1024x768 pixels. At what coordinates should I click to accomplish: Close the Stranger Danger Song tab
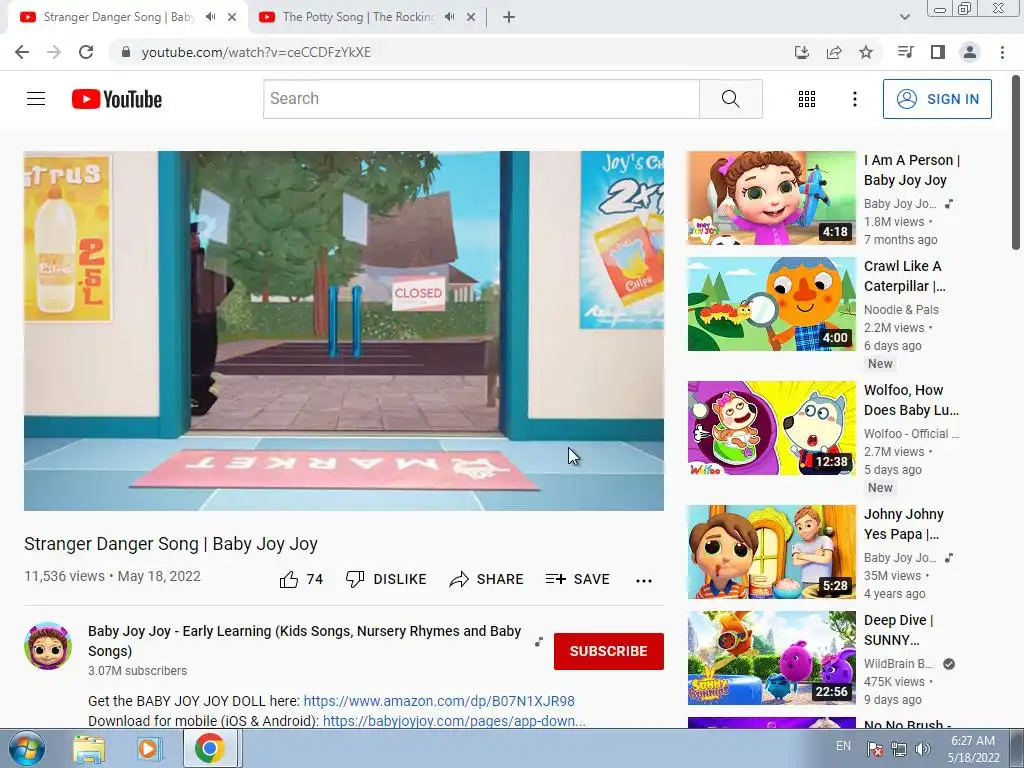click(x=232, y=18)
